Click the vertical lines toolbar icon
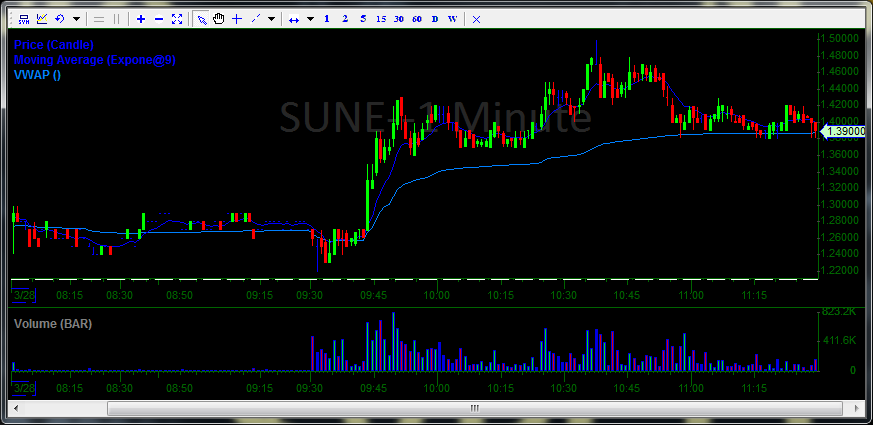Viewport: 873px width, 425px height. 116,19
